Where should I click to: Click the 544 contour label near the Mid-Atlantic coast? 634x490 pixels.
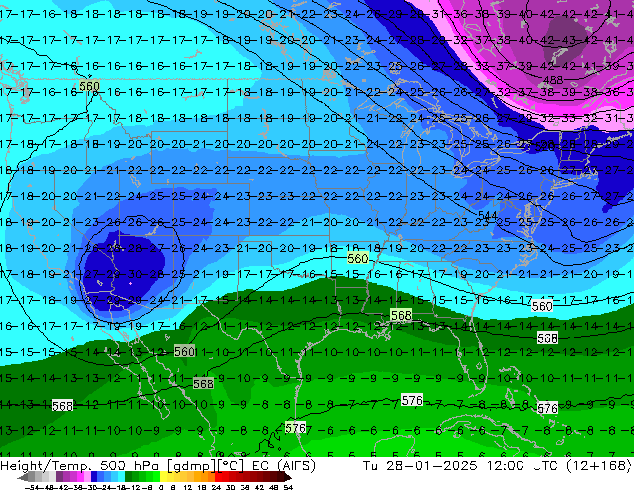tap(488, 215)
